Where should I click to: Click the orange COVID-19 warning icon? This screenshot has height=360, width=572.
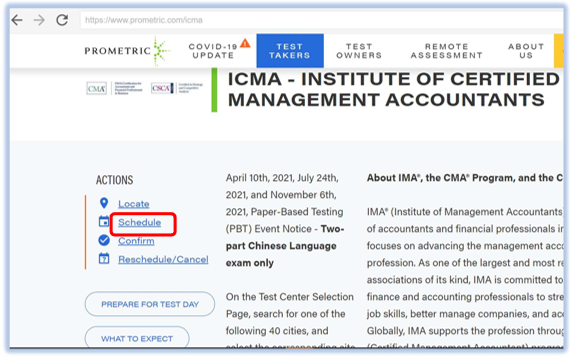pyautogui.click(x=245, y=43)
